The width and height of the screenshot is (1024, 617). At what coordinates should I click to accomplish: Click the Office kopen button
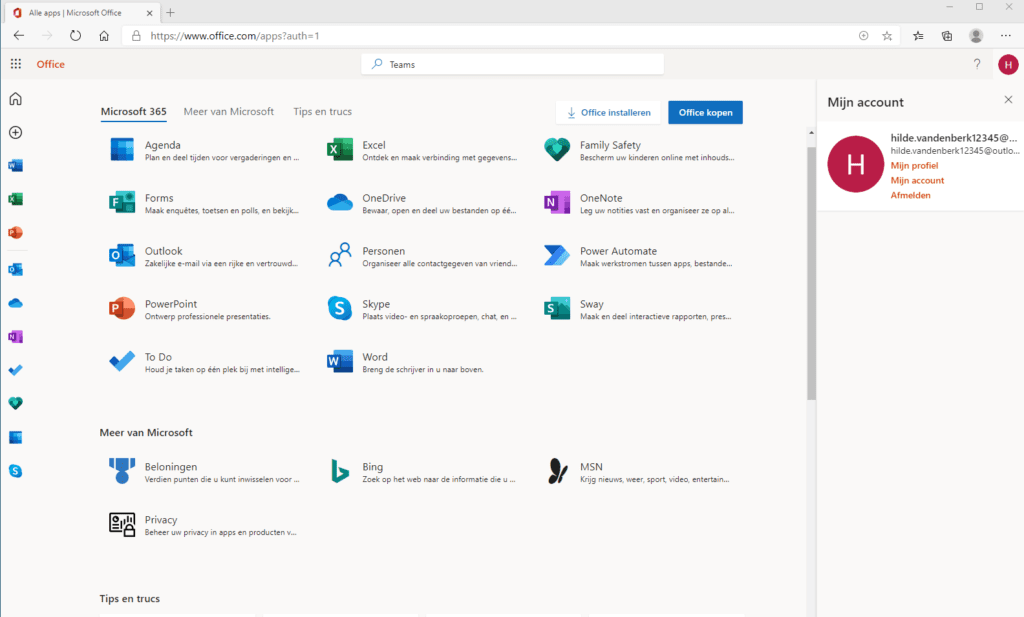click(x=705, y=112)
